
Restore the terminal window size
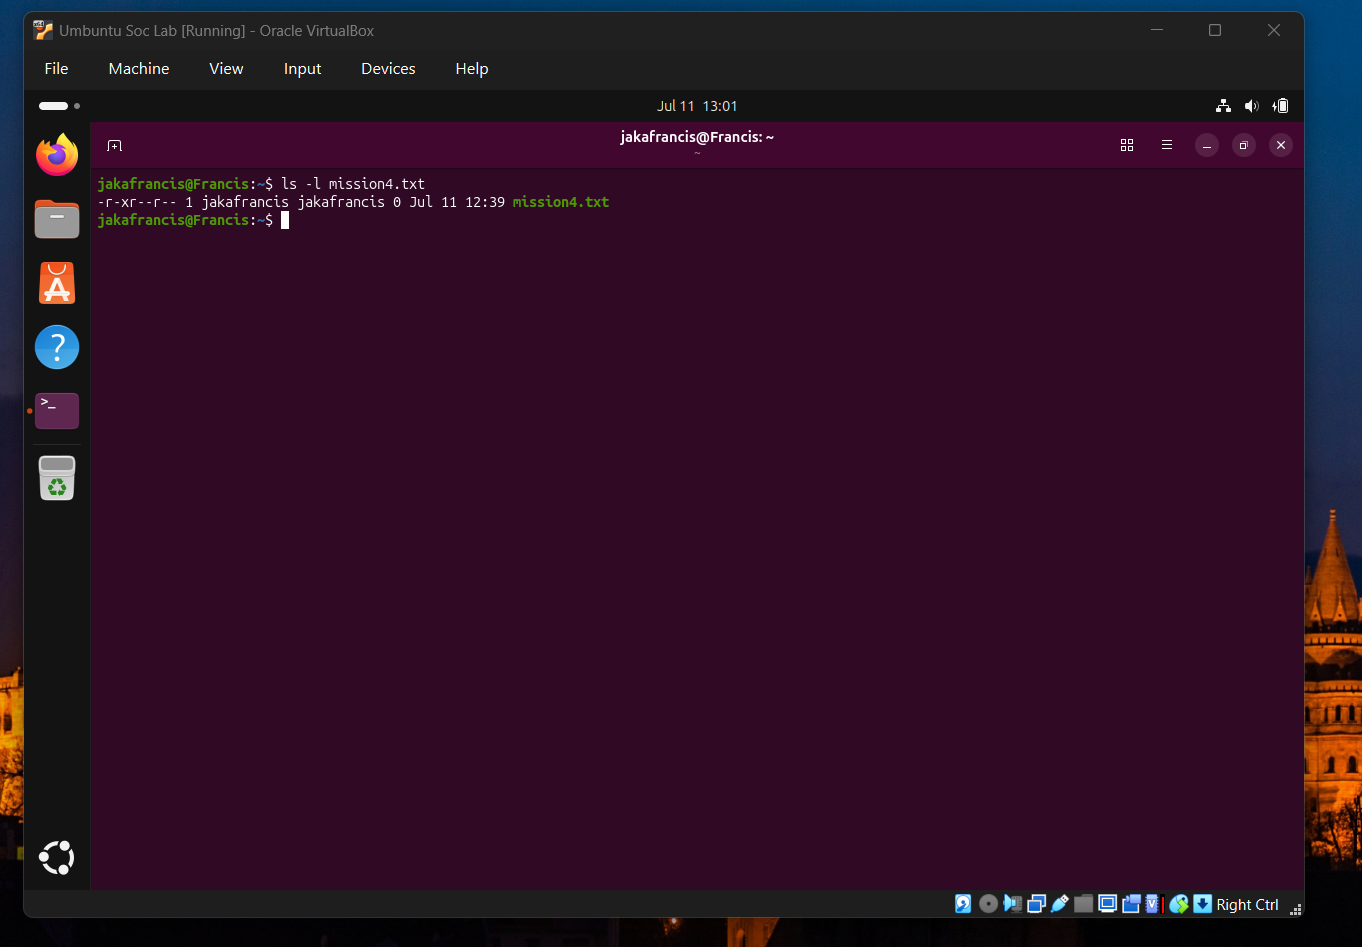coord(1244,146)
